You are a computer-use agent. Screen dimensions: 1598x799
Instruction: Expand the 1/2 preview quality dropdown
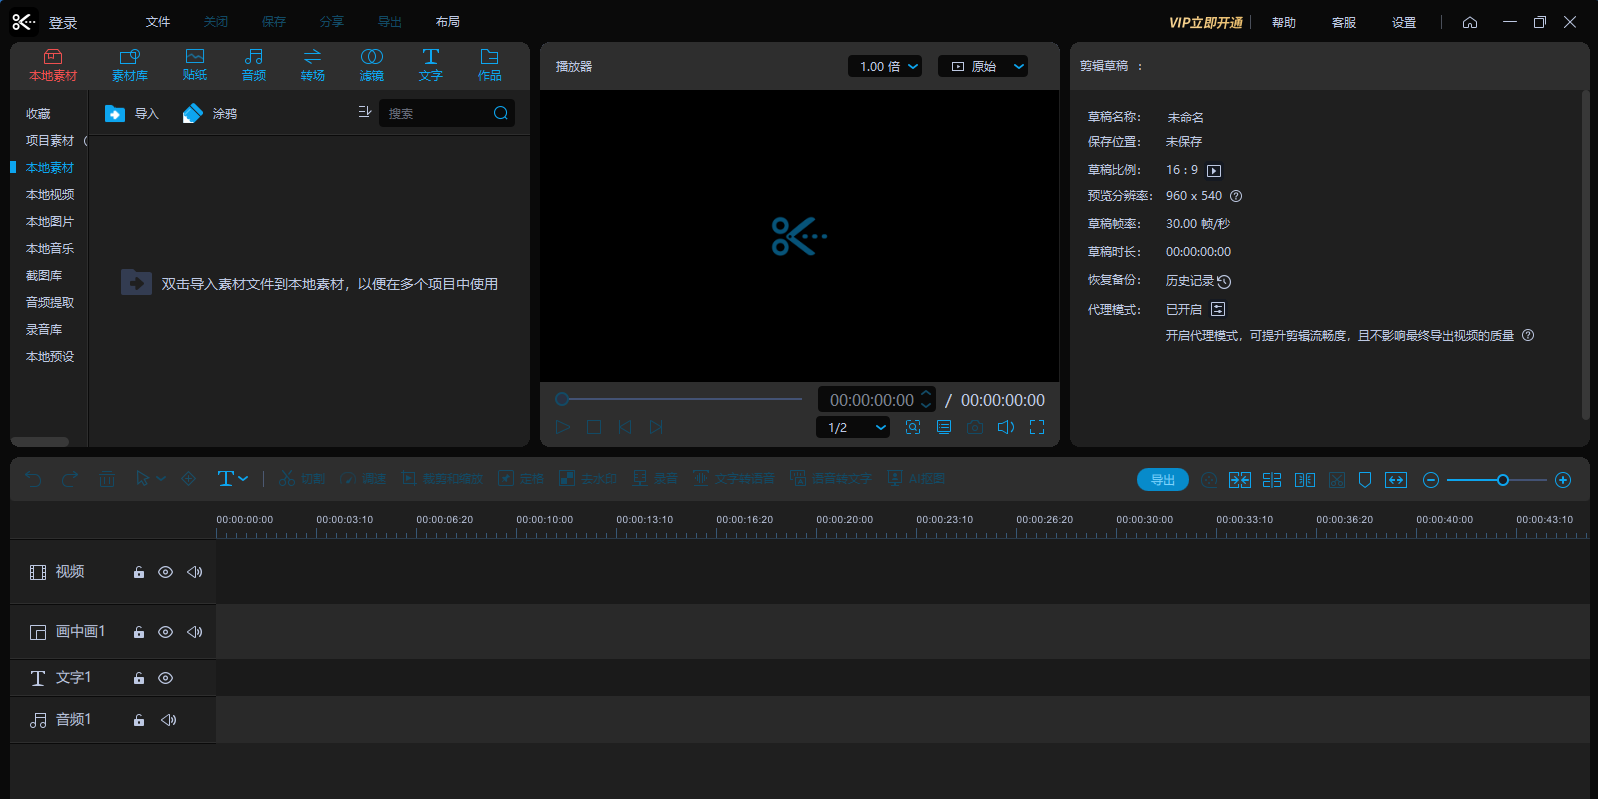[x=853, y=427]
